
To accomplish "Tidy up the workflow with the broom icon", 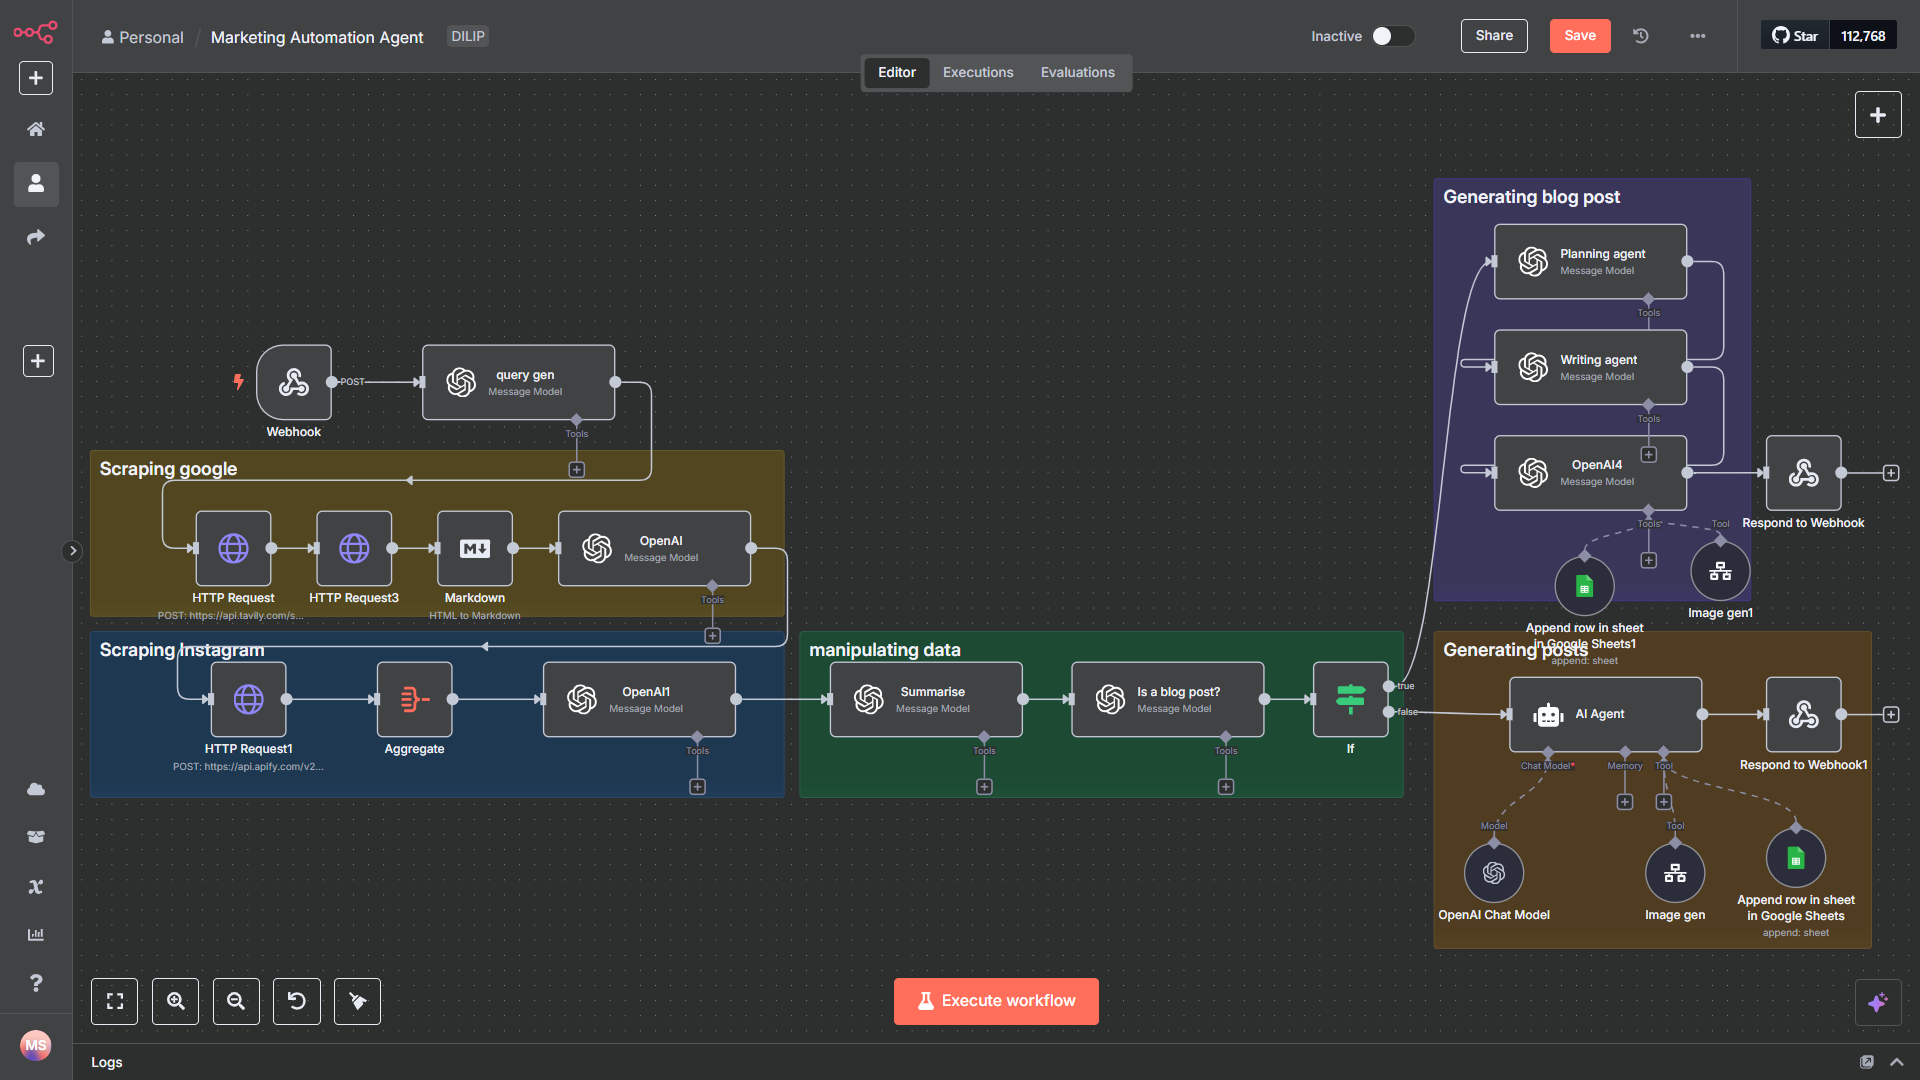I will (x=357, y=1001).
